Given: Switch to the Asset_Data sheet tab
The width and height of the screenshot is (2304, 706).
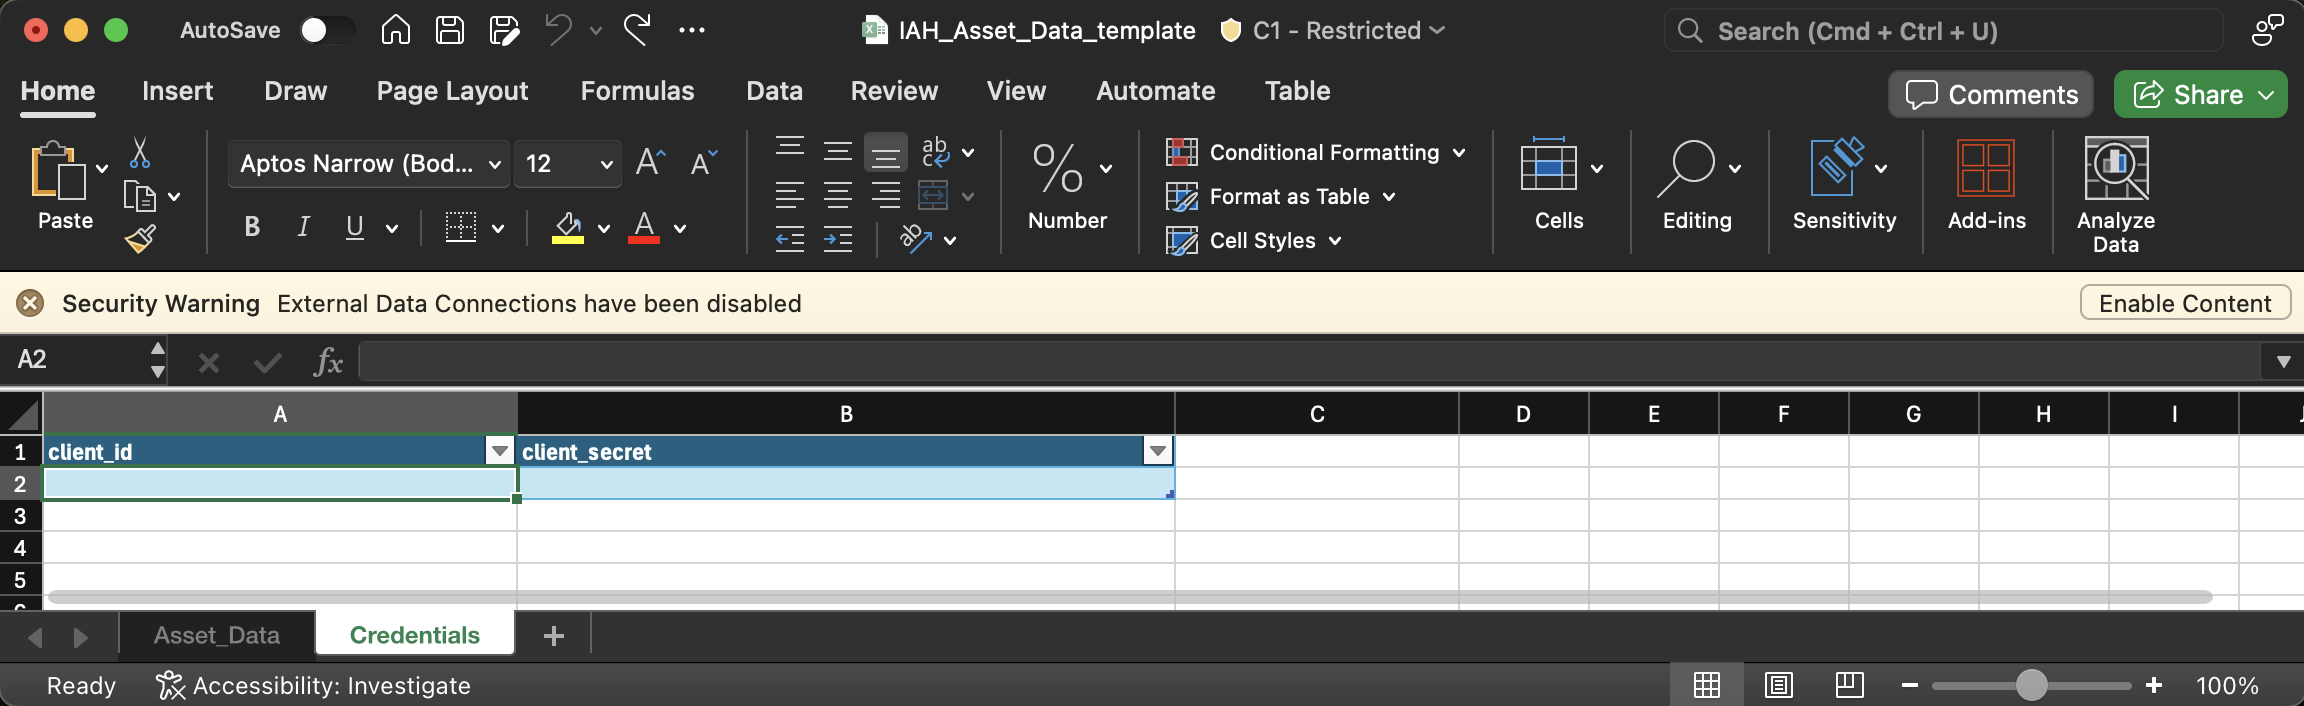Looking at the screenshot, I should (217, 635).
